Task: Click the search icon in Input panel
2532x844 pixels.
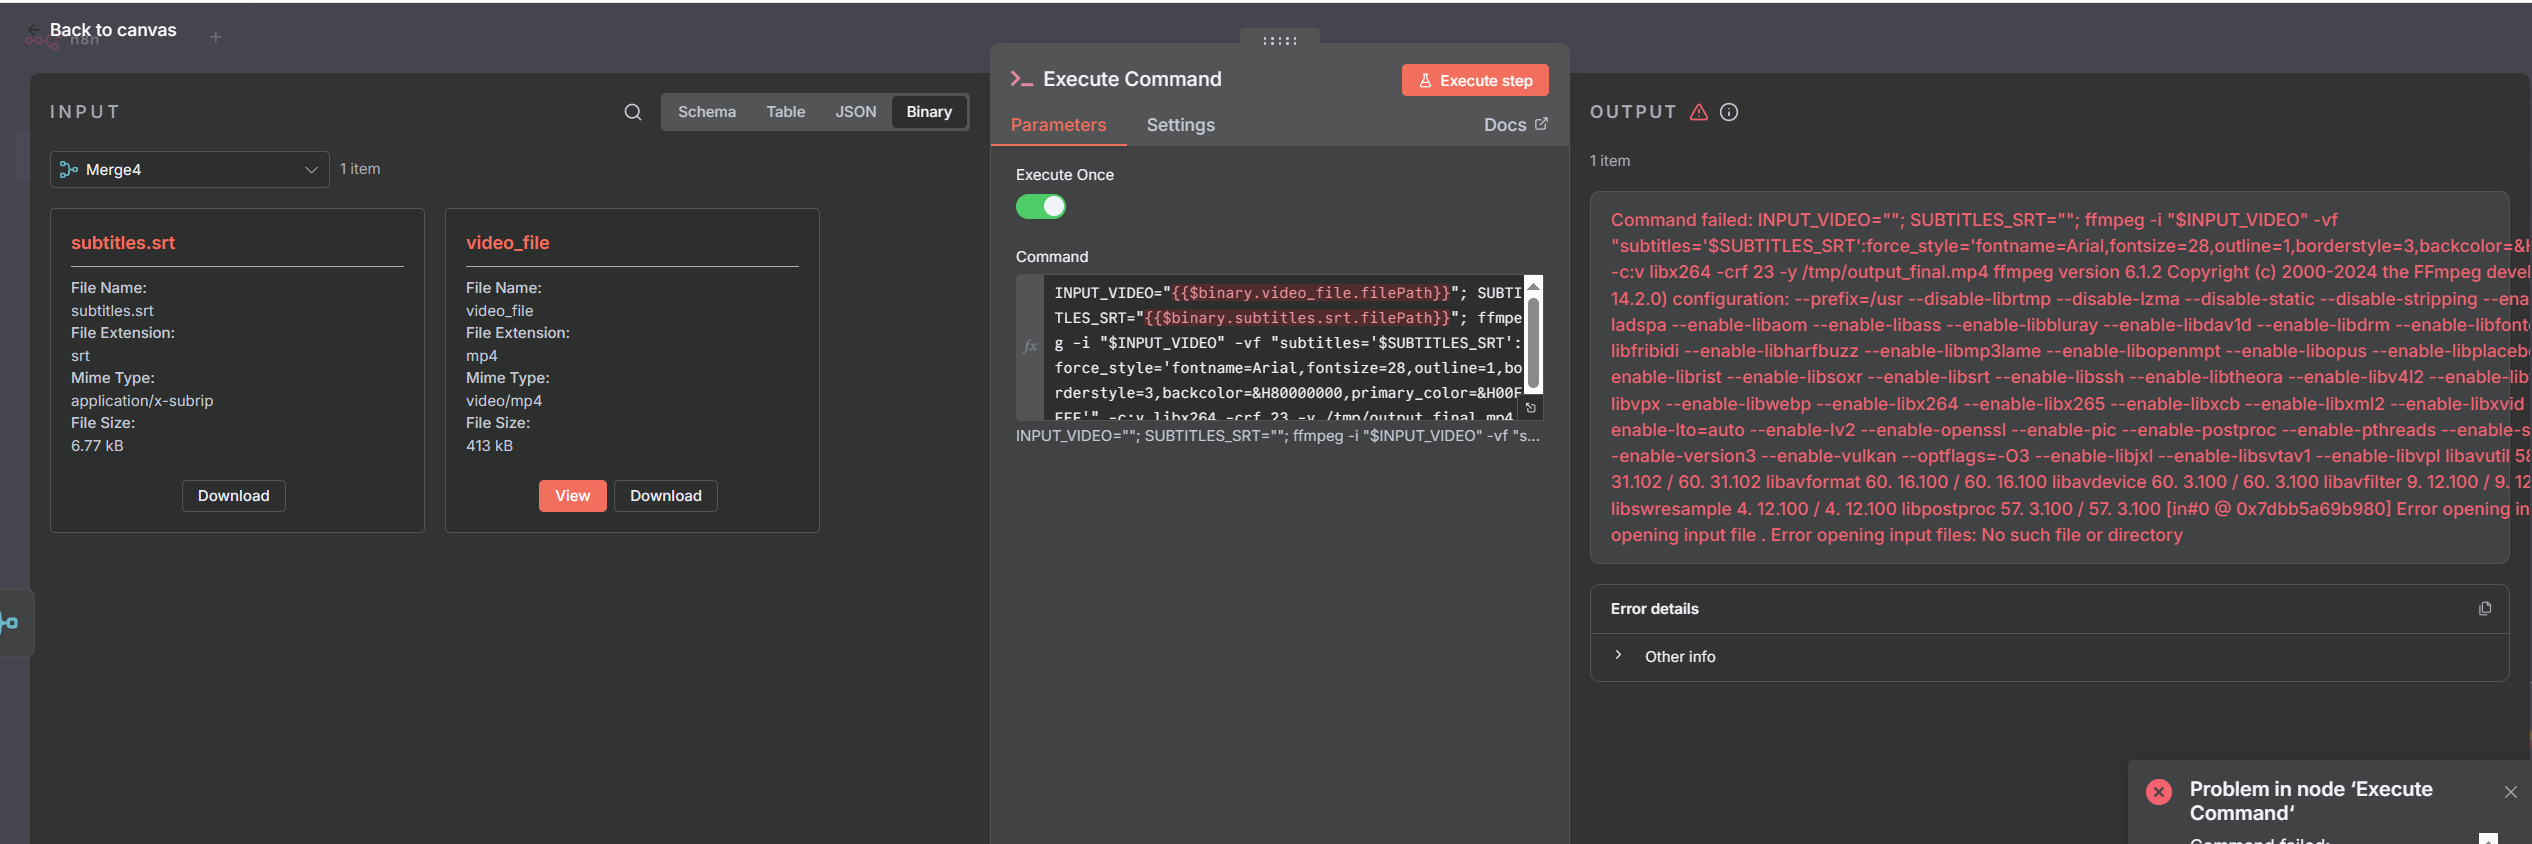Action: pyautogui.click(x=633, y=112)
